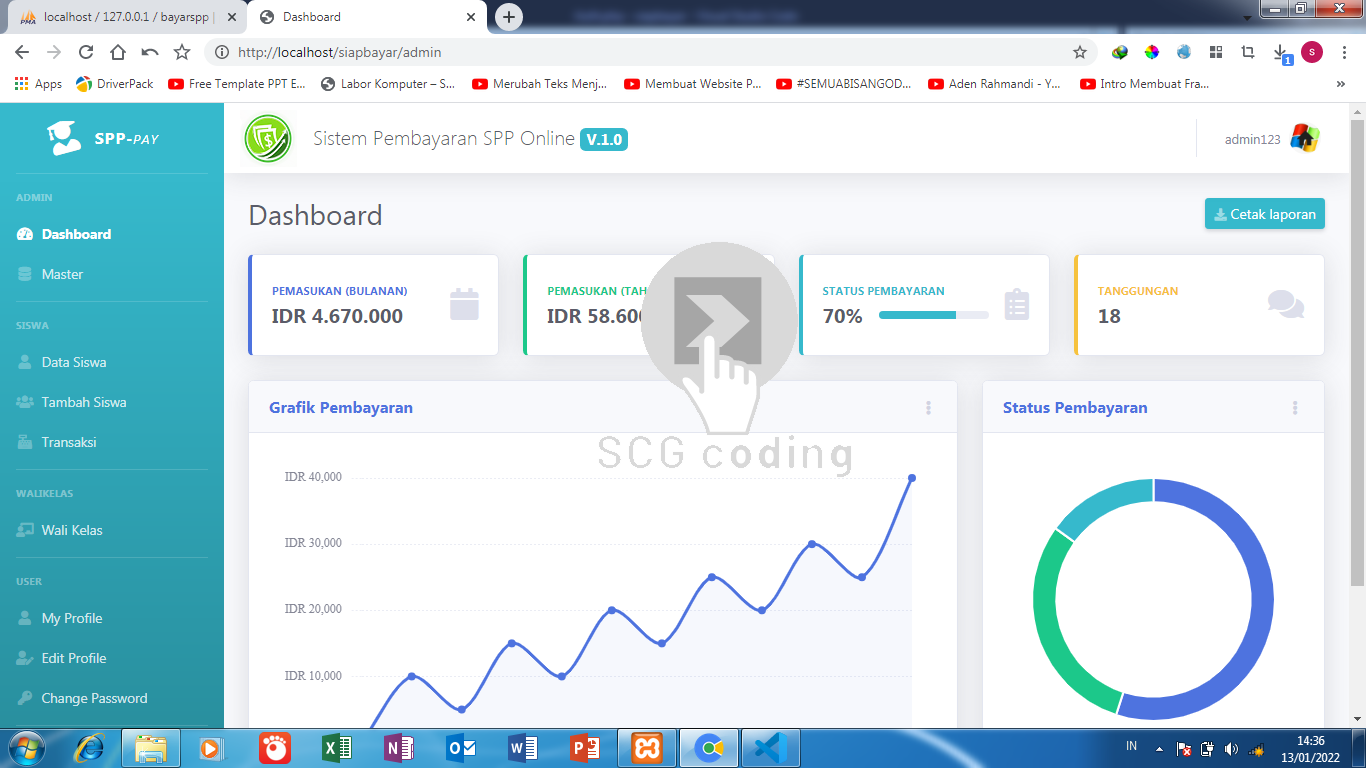Image resolution: width=1366 pixels, height=768 pixels.
Task: Expand the bookmarks overflow chevron
Action: [1341, 84]
